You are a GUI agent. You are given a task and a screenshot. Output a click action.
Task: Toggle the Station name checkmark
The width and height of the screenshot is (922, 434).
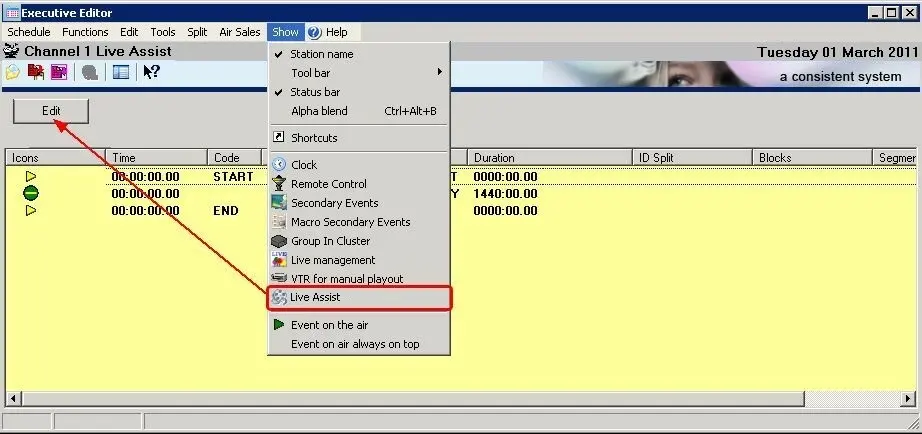pos(321,54)
